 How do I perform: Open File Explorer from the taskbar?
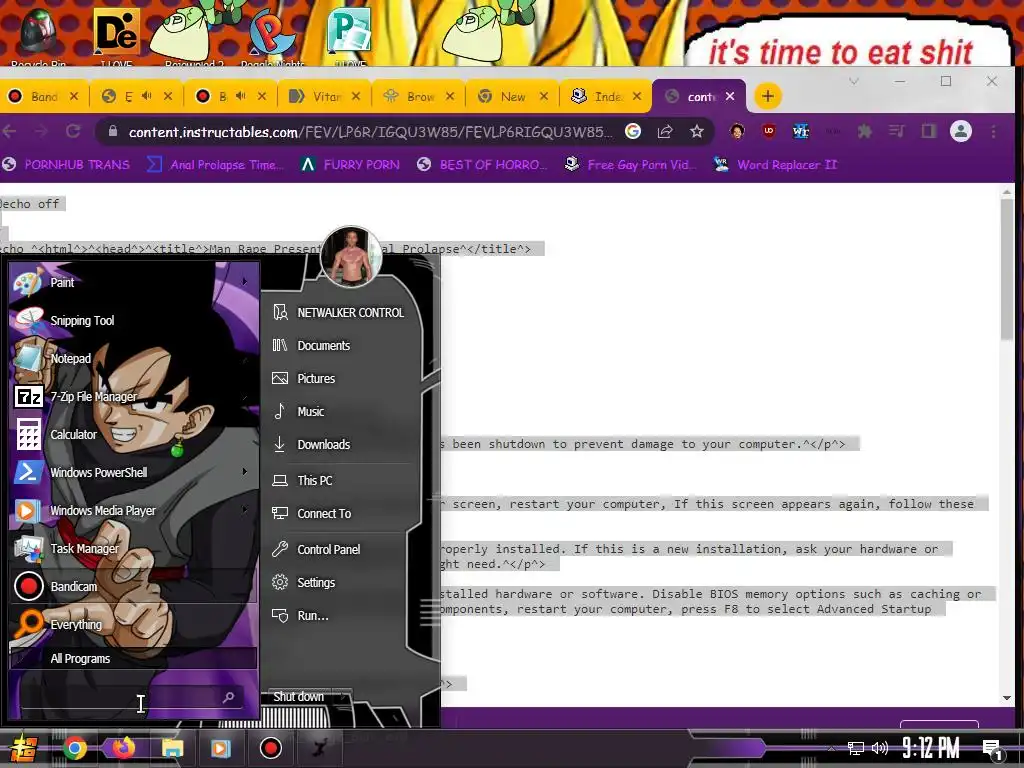(x=172, y=748)
